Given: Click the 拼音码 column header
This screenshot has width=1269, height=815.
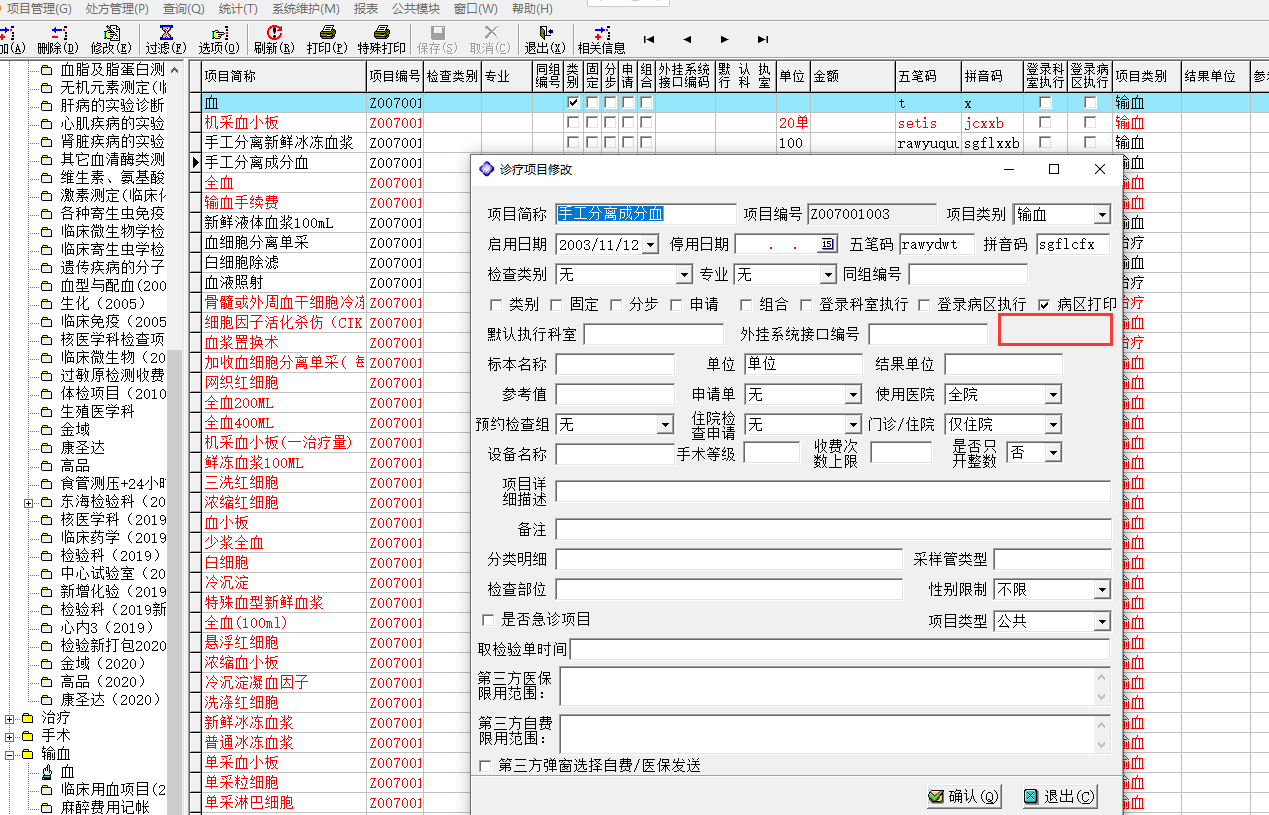Looking at the screenshot, I should click(x=992, y=76).
